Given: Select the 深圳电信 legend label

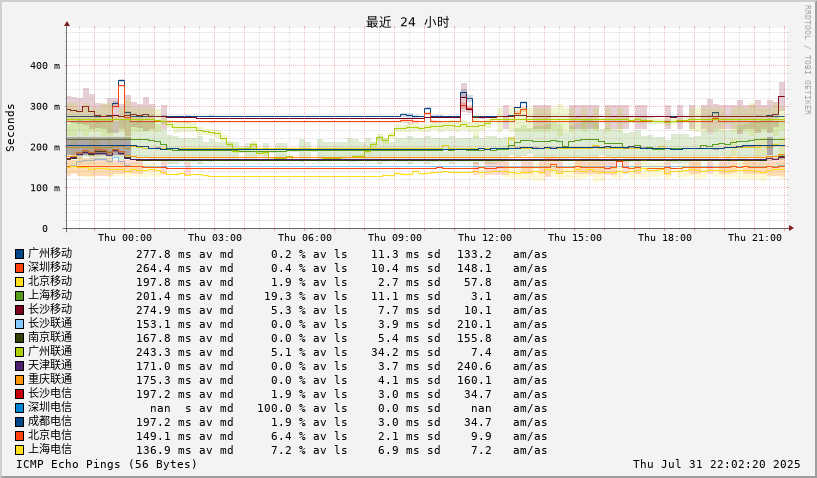Looking at the screenshot, I should coord(50,408).
